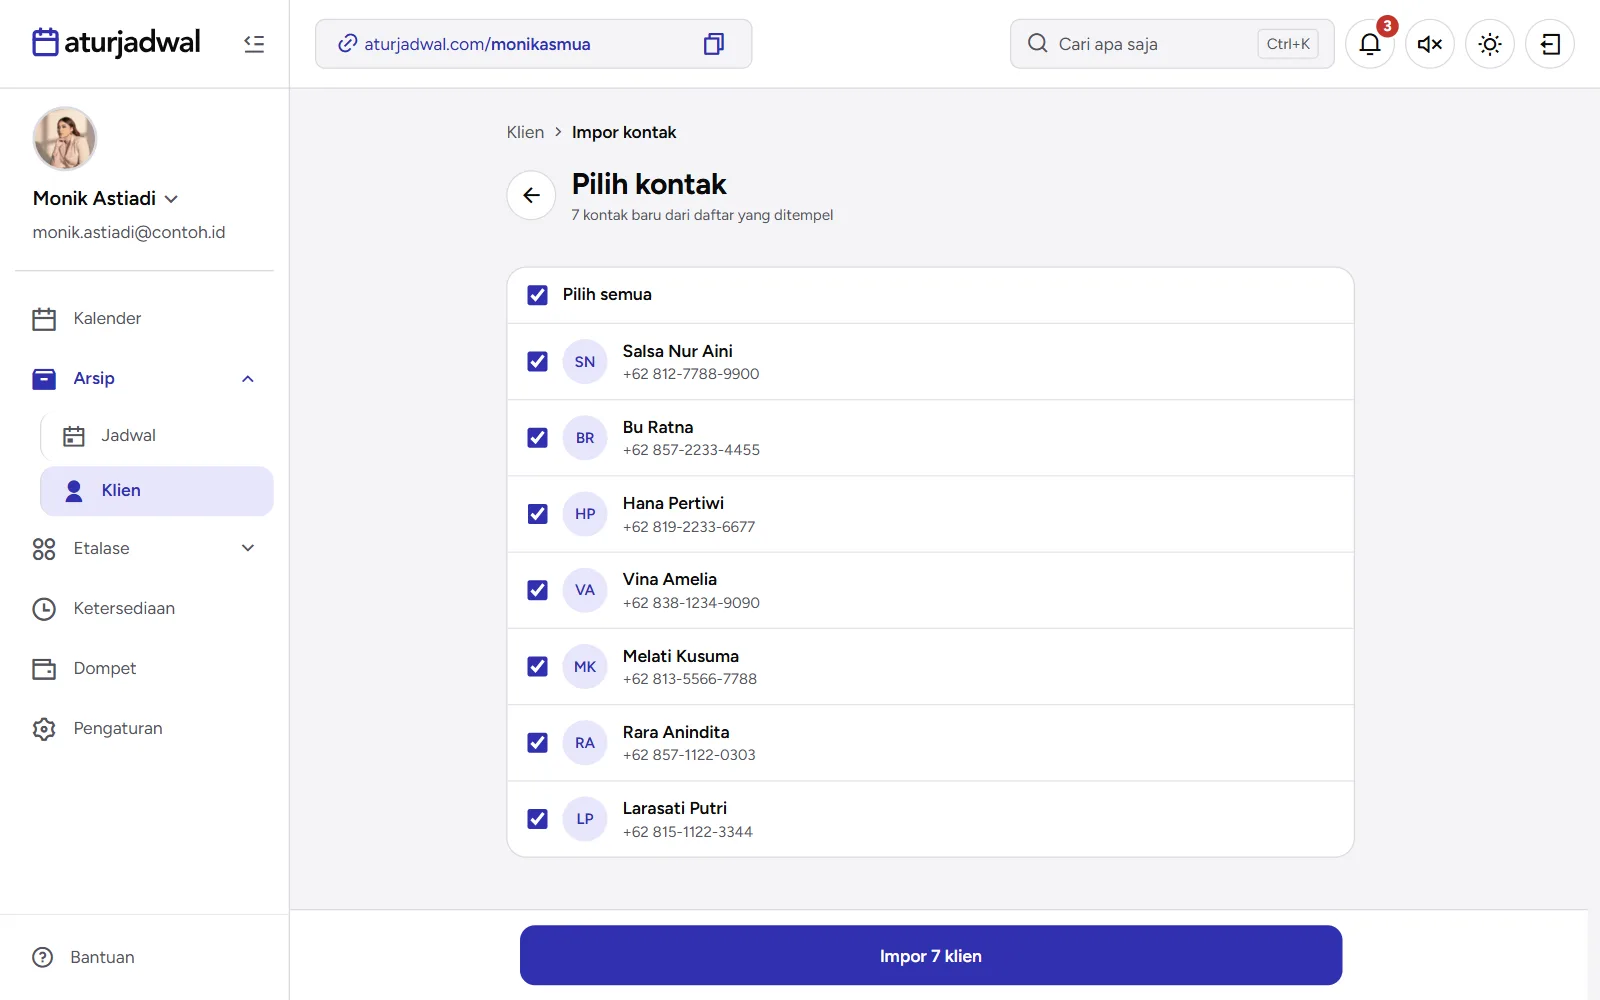Open Bantuan help link
This screenshot has width=1600, height=1000.
[84, 957]
